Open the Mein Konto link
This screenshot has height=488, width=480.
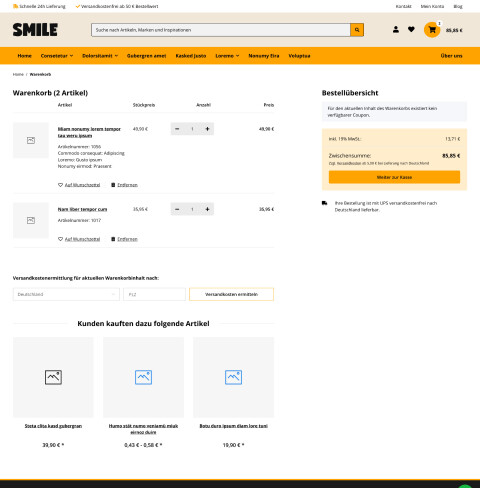click(x=432, y=6)
